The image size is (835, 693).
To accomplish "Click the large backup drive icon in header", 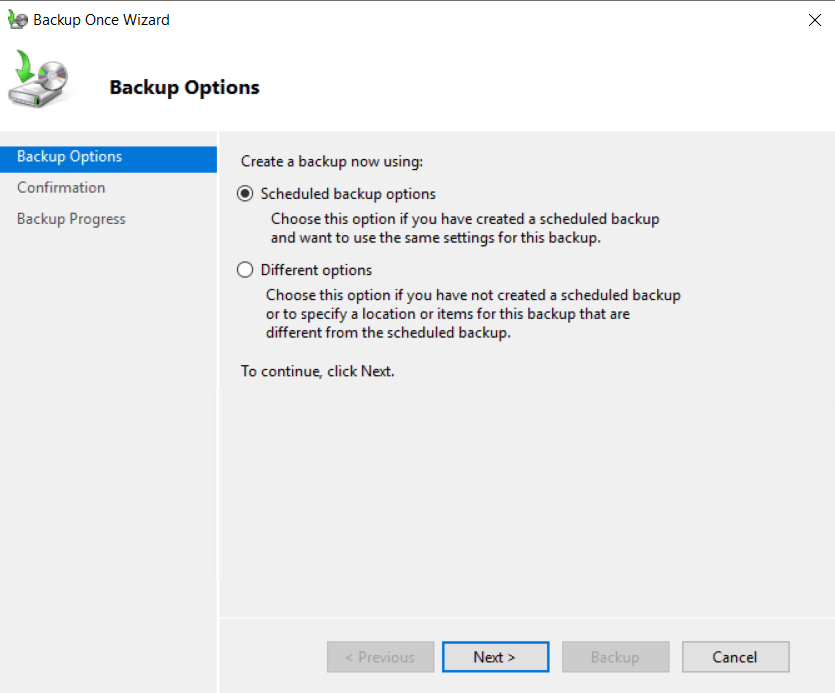I will click(40, 82).
